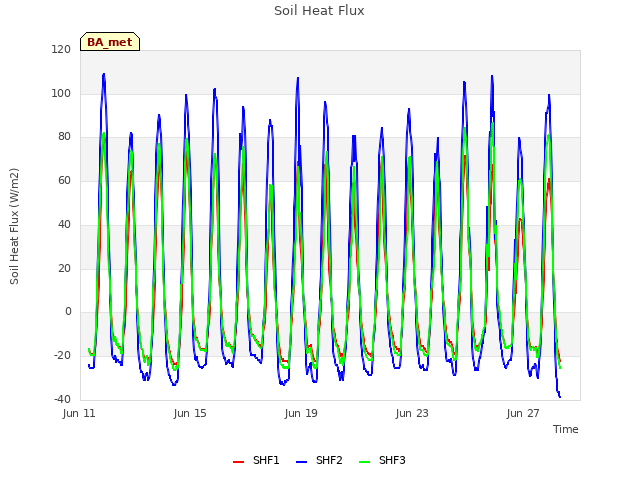Viewport: 640px width, 480px height.
Task: Click the -20 y-axis tick label
Action: (x=62, y=356)
